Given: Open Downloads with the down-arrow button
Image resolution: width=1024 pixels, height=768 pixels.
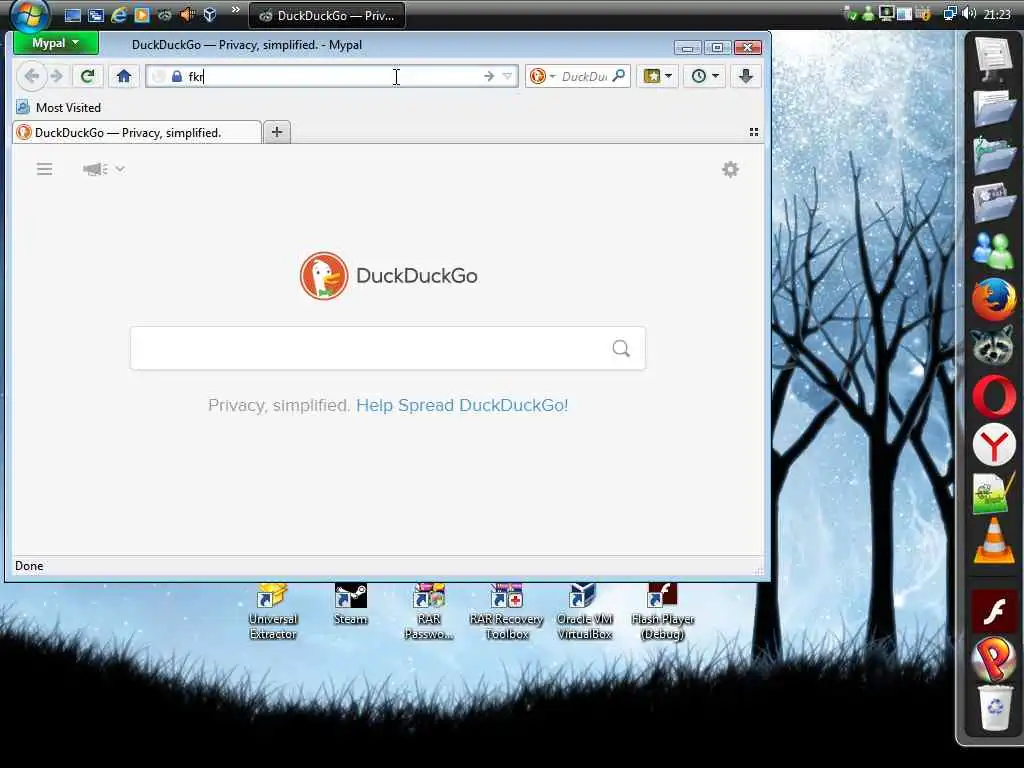Looking at the screenshot, I should pyautogui.click(x=745, y=76).
